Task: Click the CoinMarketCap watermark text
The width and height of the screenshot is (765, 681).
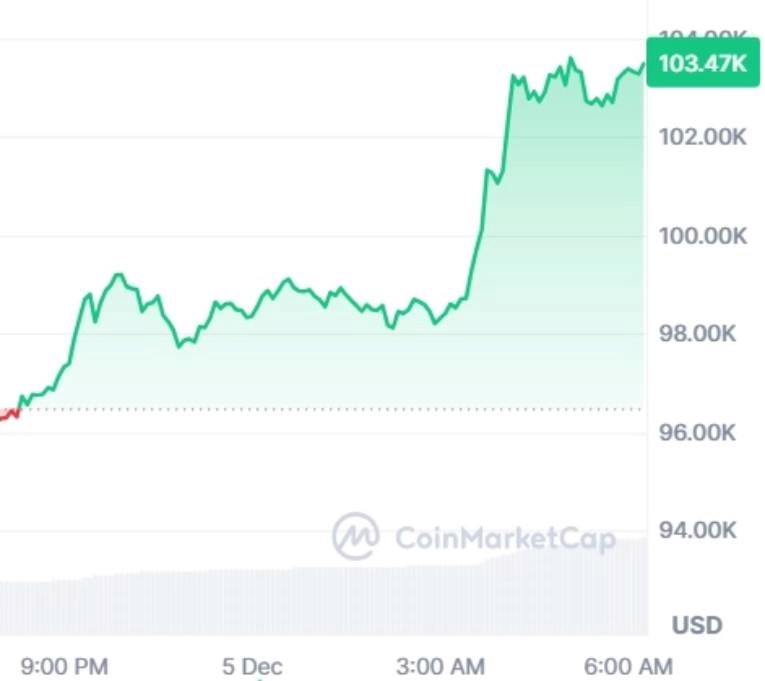Action: pyautogui.click(x=505, y=539)
